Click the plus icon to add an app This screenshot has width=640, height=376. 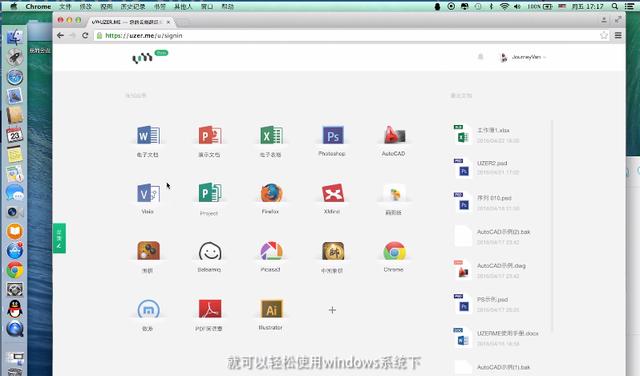click(x=332, y=310)
